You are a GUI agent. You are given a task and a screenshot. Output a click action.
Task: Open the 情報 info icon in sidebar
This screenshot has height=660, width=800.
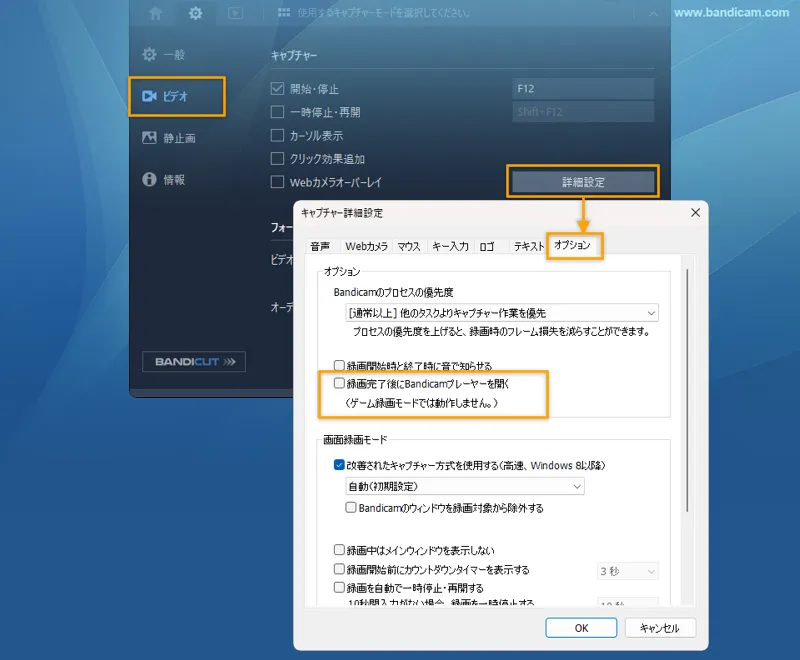click(x=149, y=180)
